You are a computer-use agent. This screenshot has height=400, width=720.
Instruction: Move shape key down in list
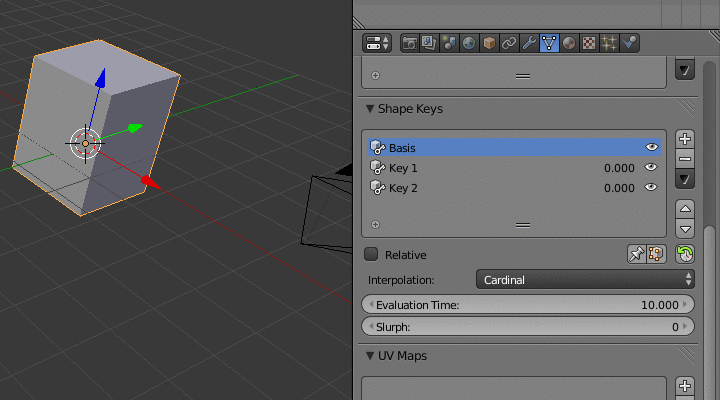(685, 229)
